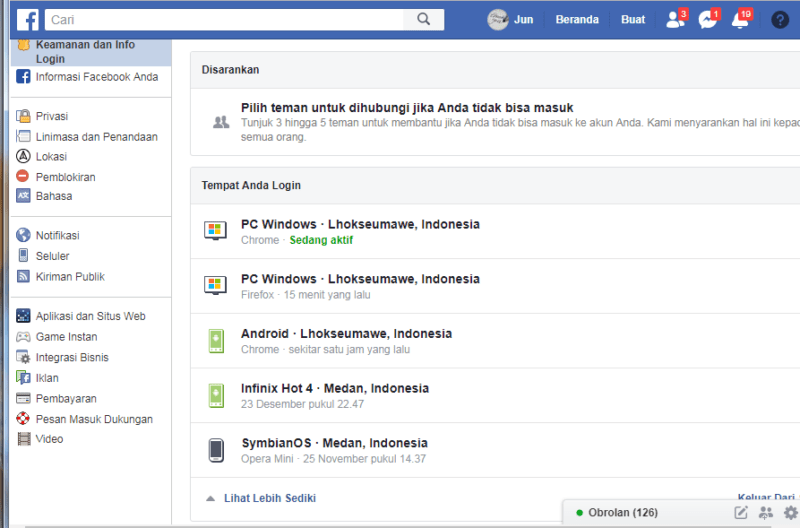The height and width of the screenshot is (528, 800).
Task: Select PC Windows Firefox session row
Action: (x=495, y=286)
